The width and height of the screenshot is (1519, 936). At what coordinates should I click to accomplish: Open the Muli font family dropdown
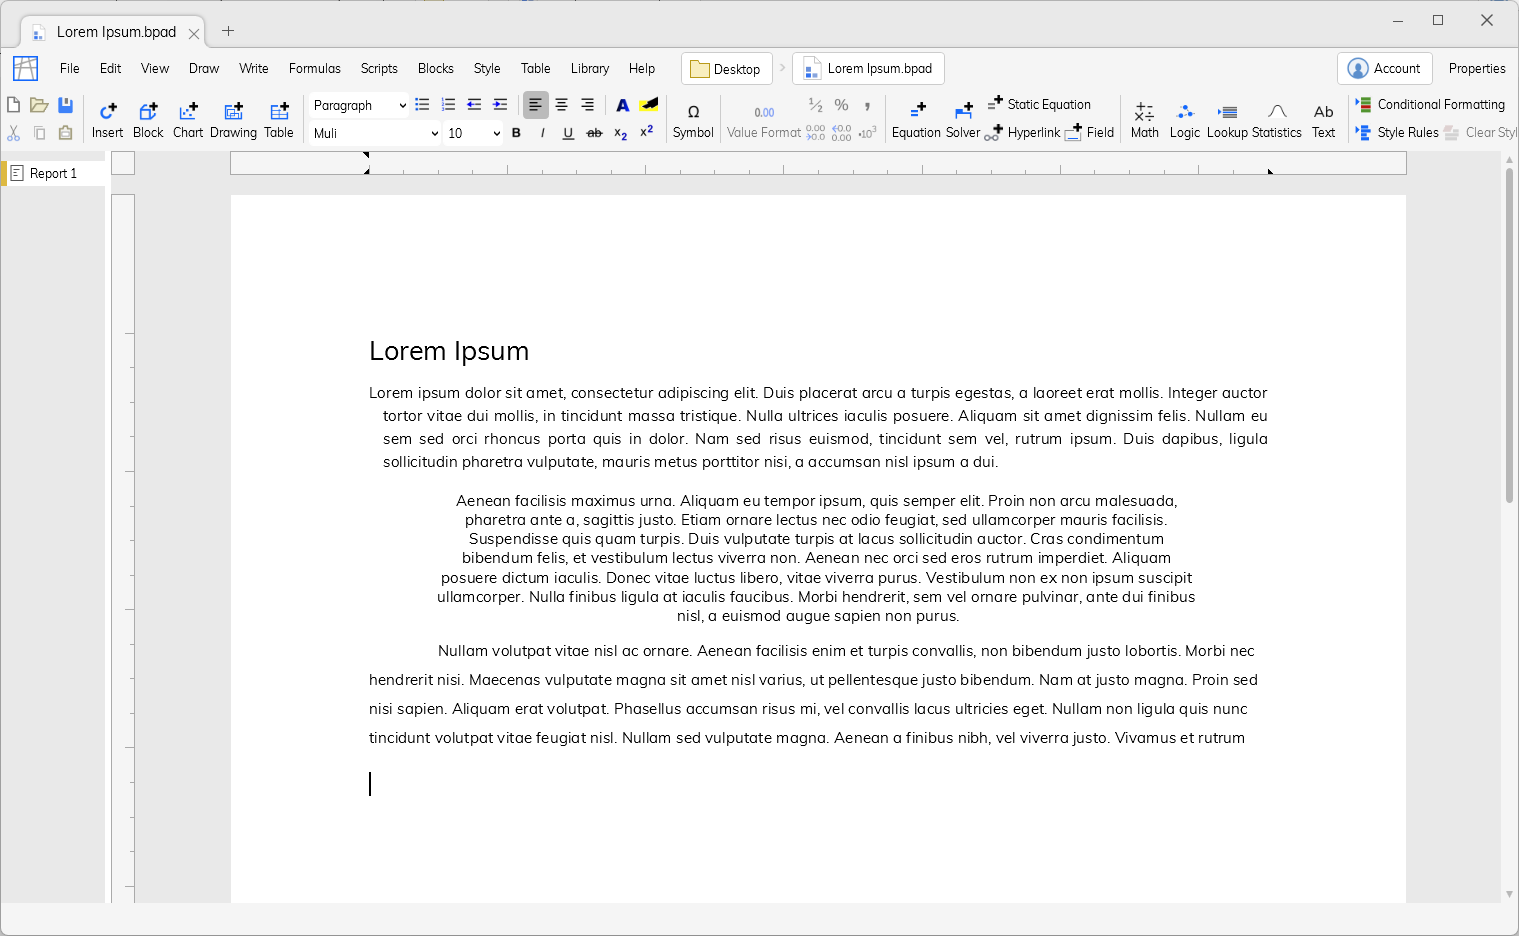(375, 133)
